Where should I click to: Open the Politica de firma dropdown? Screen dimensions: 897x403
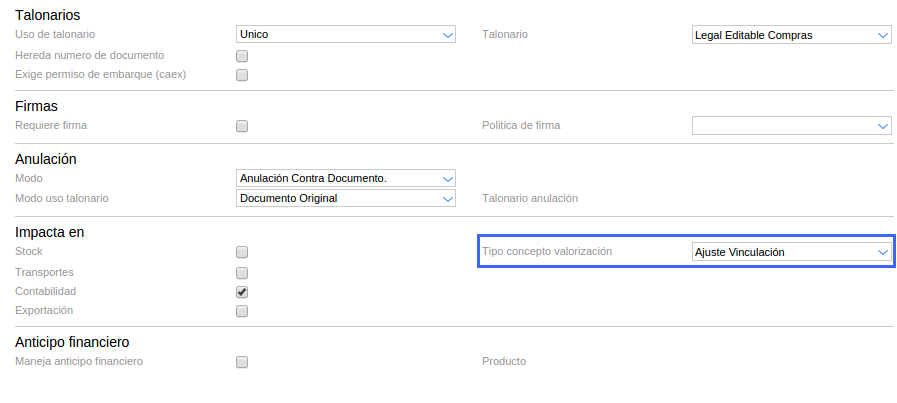(x=791, y=126)
